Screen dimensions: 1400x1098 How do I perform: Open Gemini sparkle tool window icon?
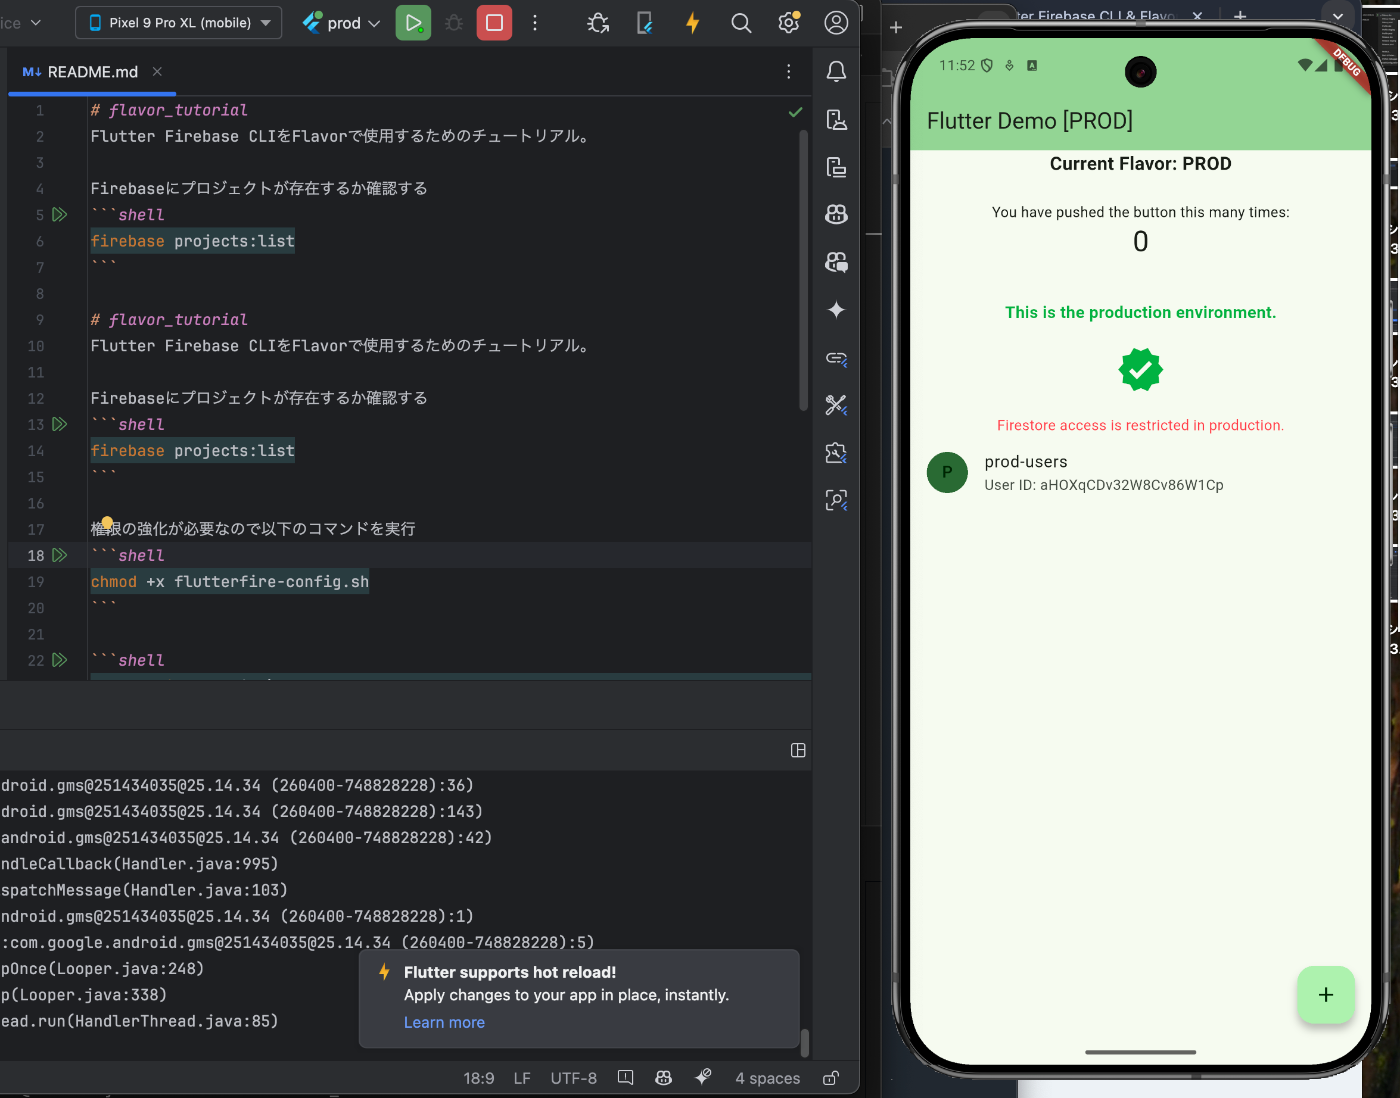(836, 310)
